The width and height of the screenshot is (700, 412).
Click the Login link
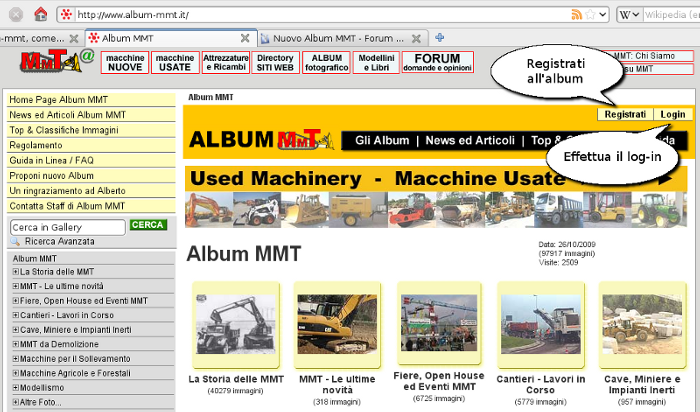672,115
